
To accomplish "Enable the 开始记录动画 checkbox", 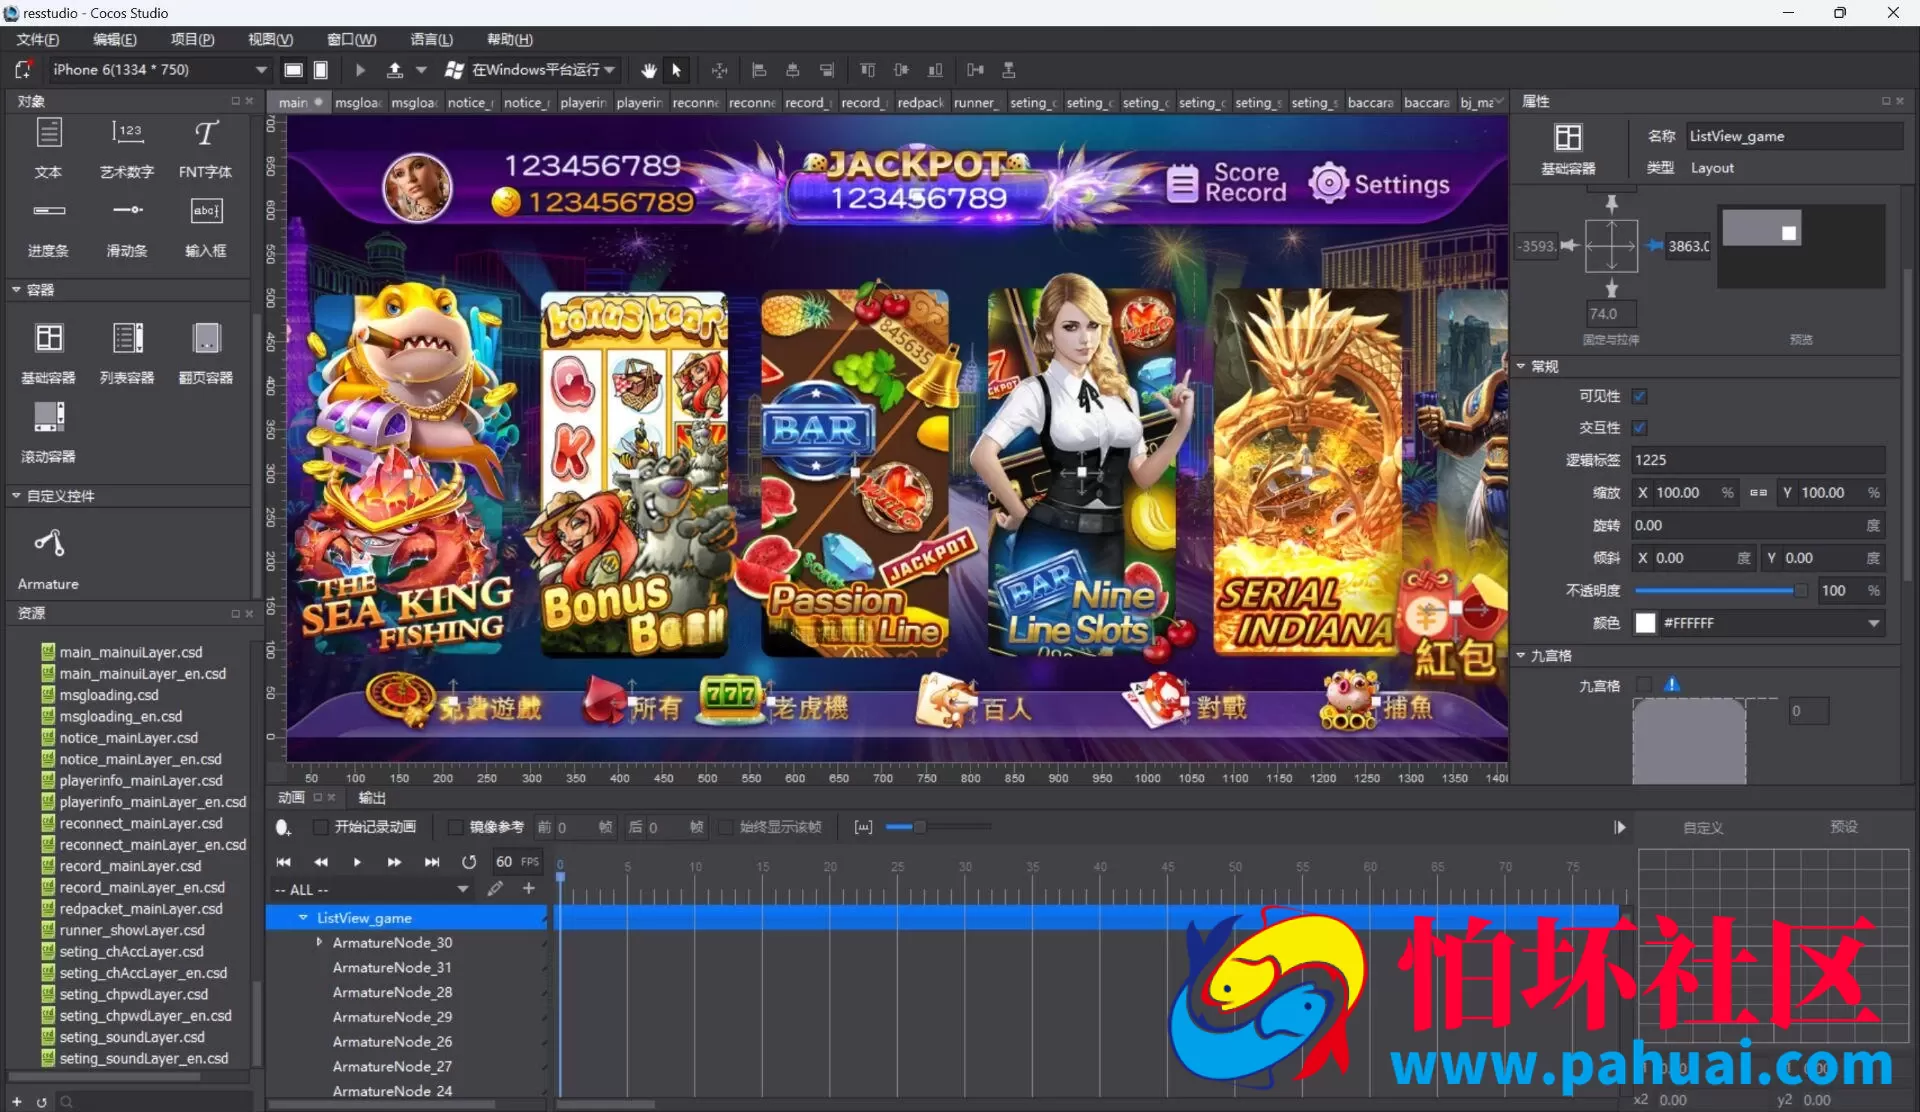I will (320, 827).
